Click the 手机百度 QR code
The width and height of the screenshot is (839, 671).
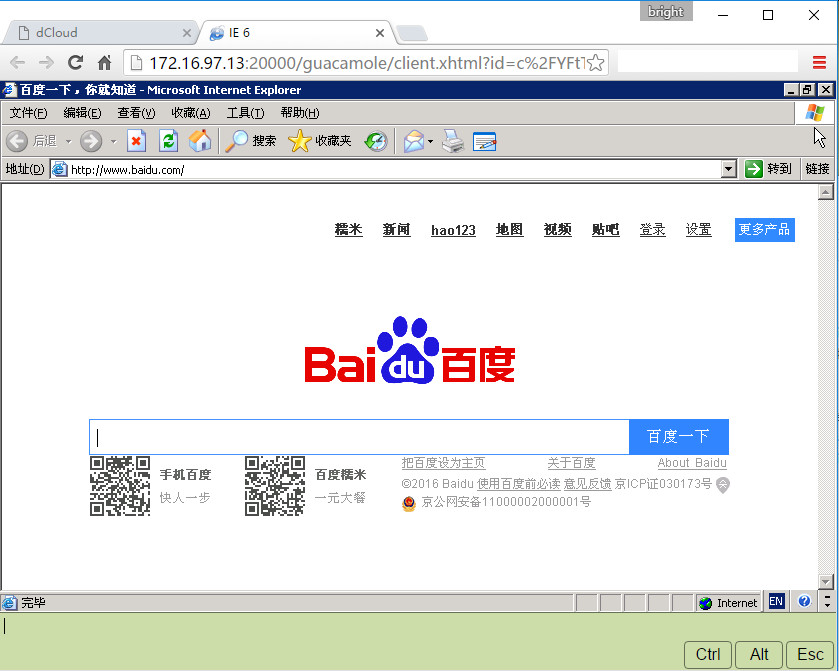click(120, 486)
